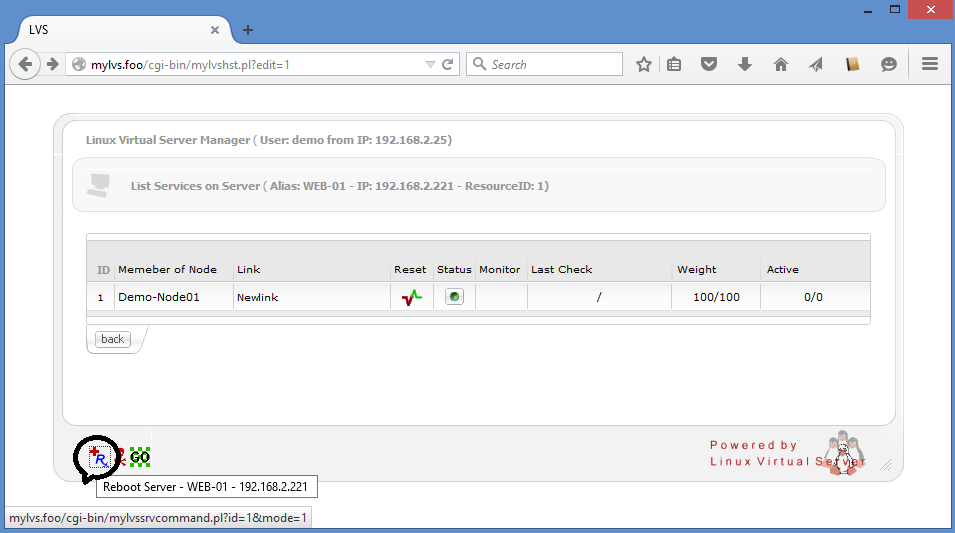Click the red skull icon beside GO
The image size is (955, 533).
pos(120,458)
